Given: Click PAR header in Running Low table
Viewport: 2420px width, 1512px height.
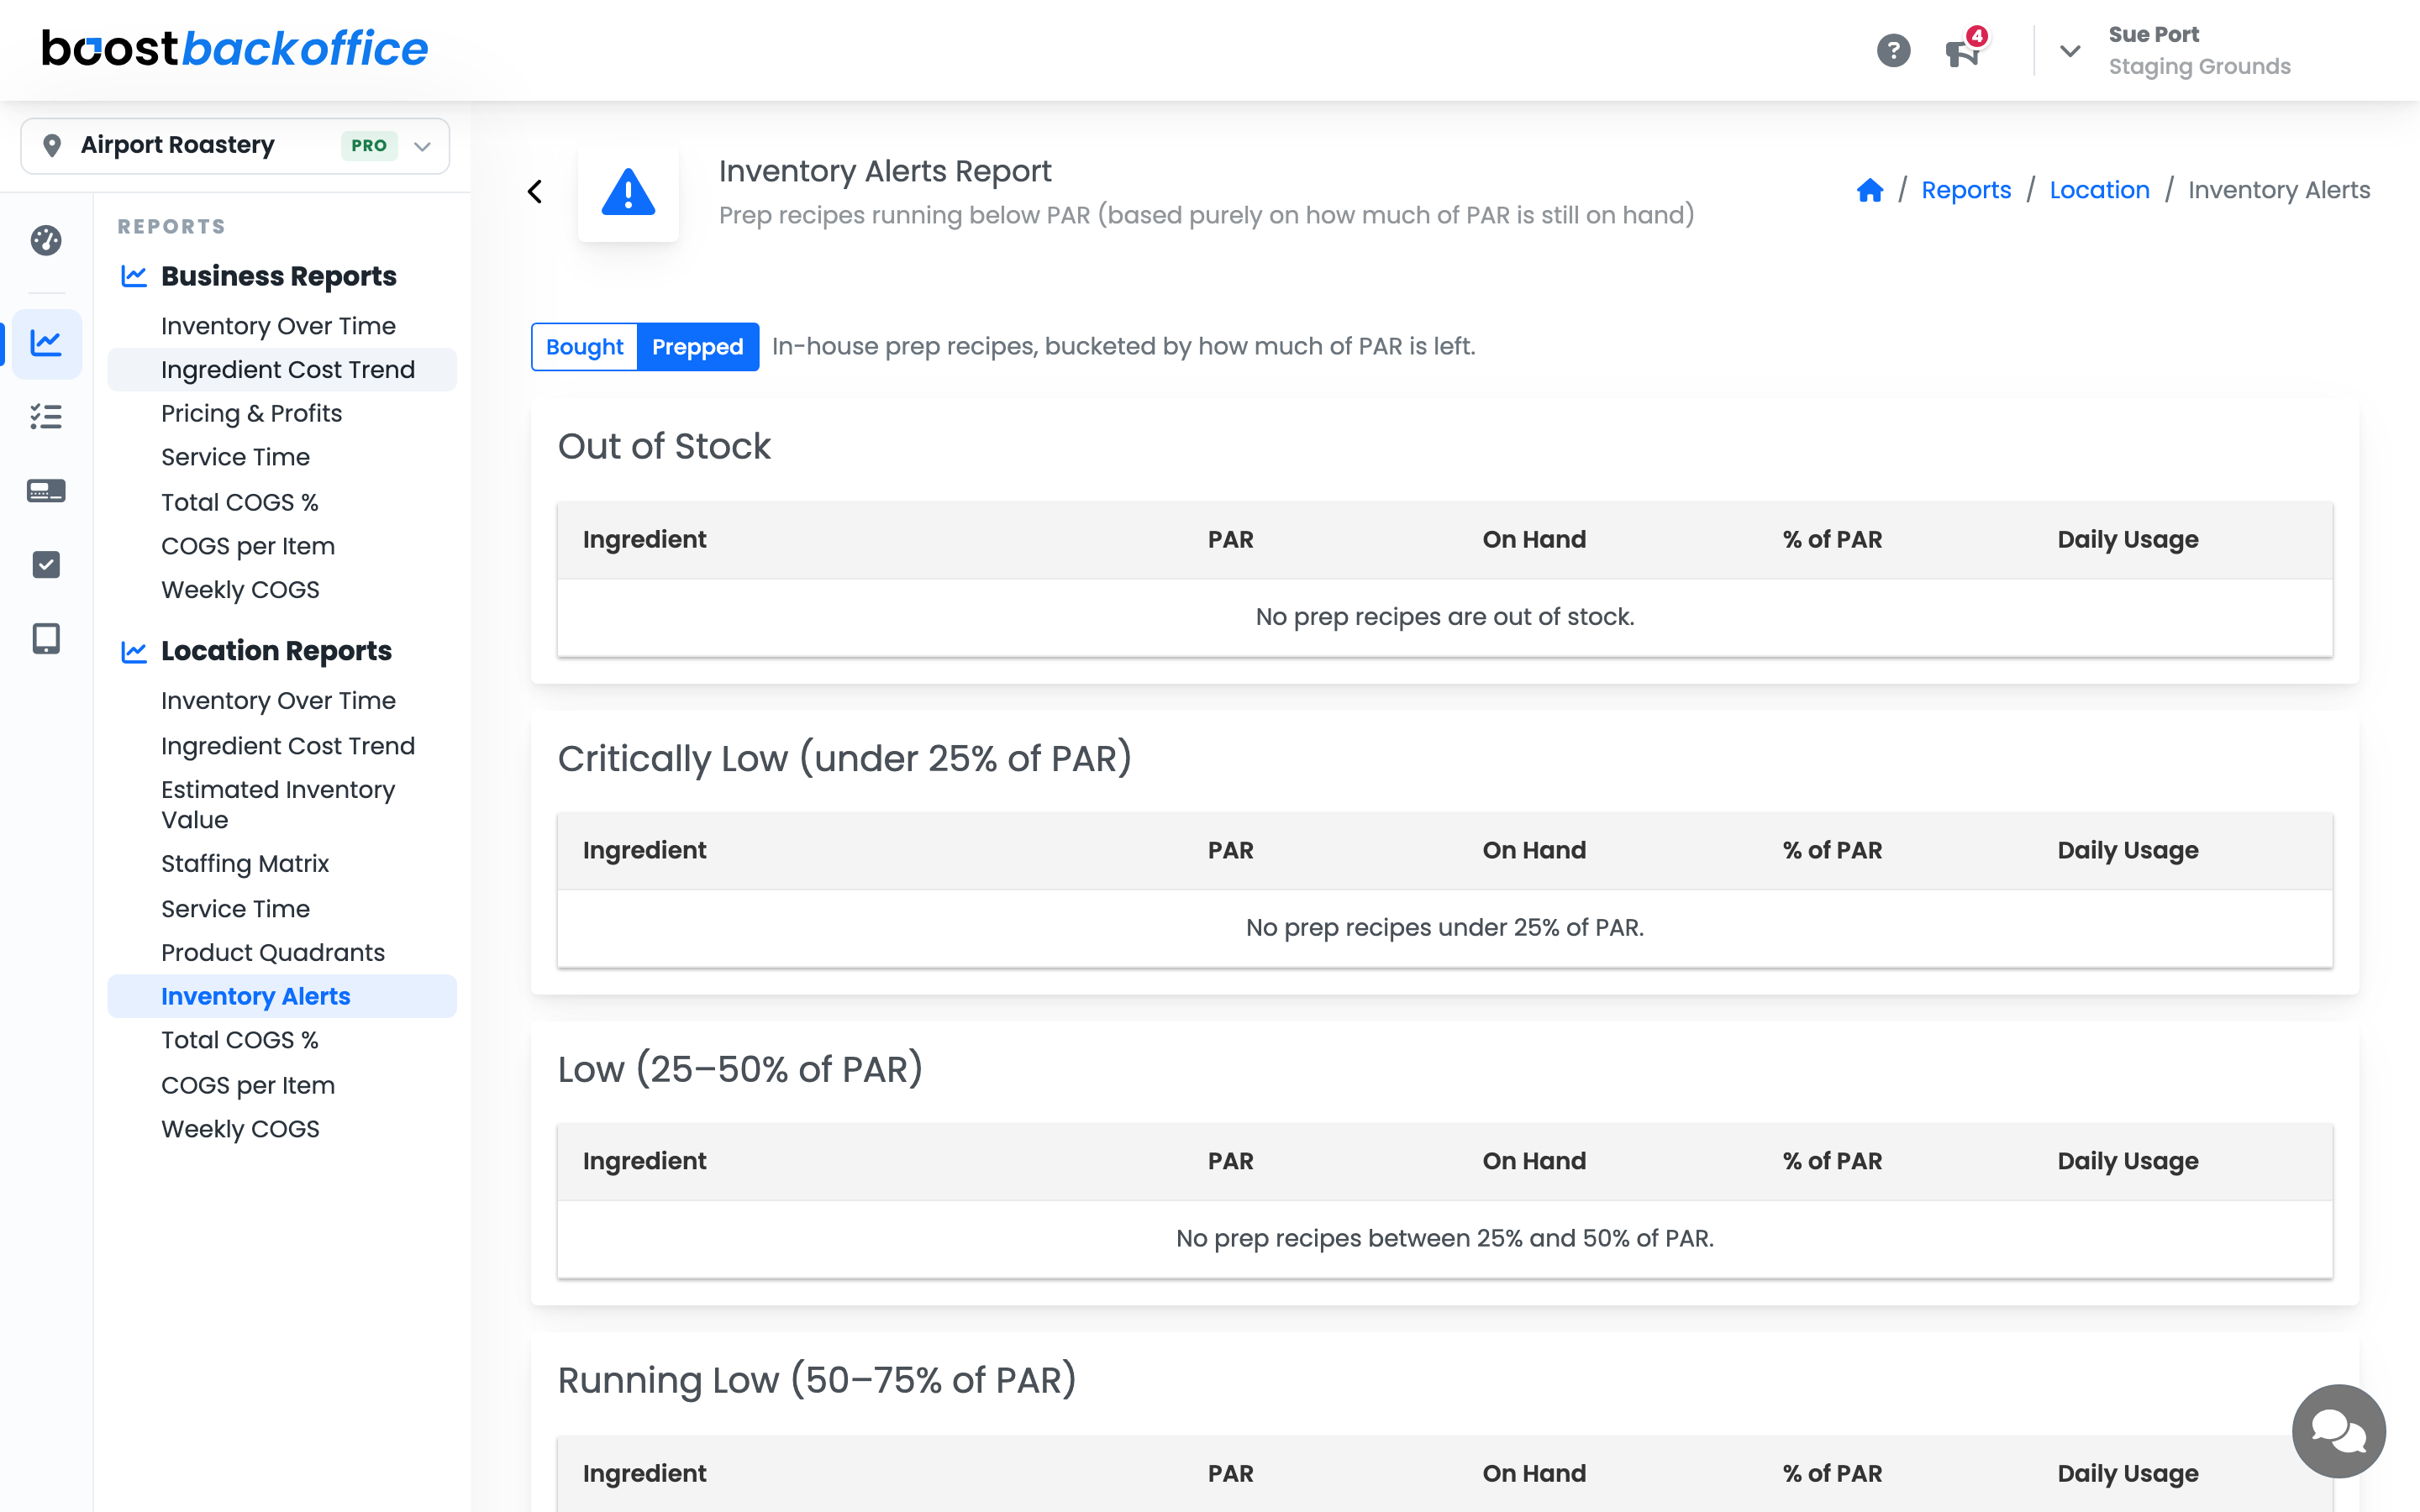Looking at the screenshot, I should [x=1230, y=1474].
